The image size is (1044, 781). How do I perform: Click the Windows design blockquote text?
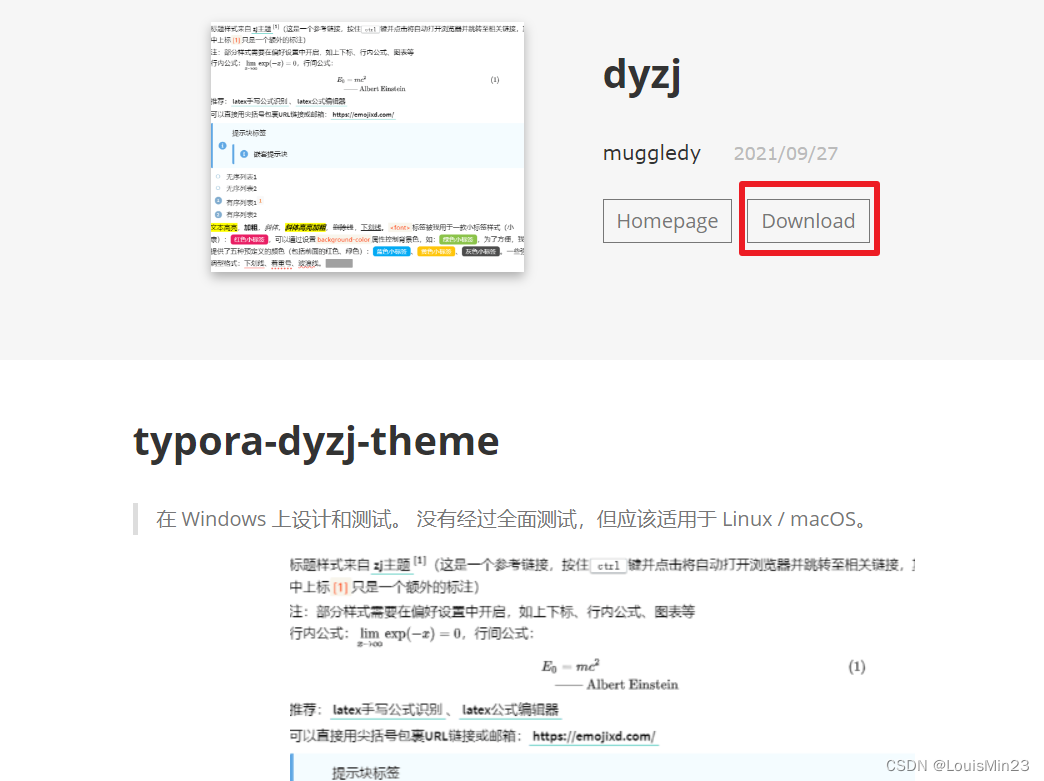513,519
